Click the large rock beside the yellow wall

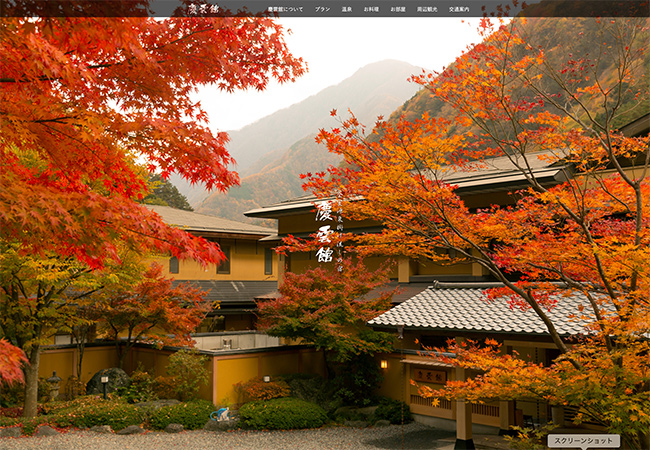tap(107, 381)
